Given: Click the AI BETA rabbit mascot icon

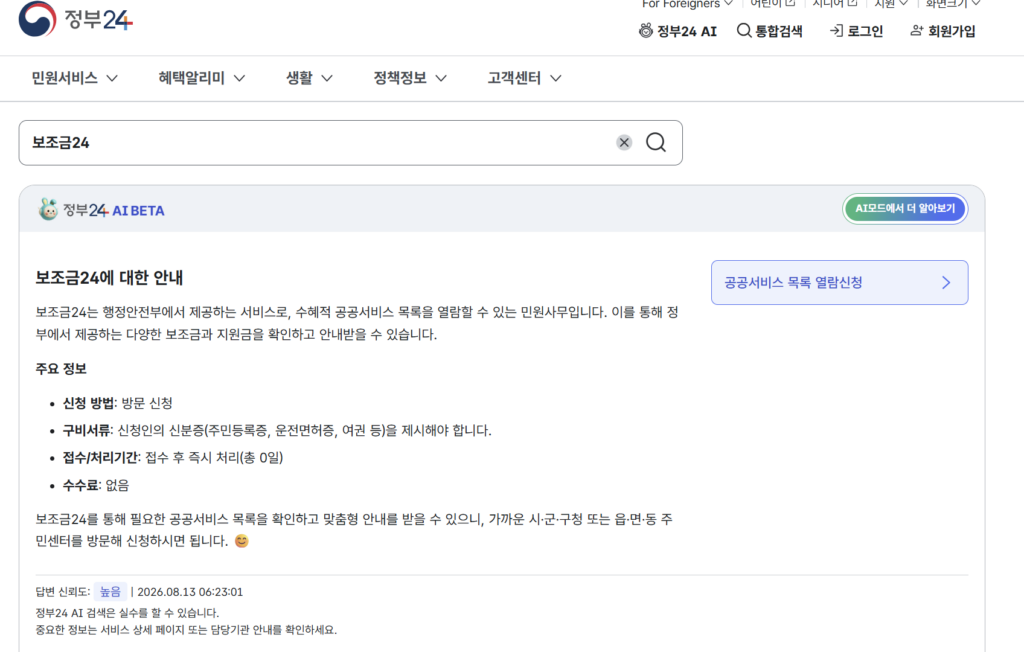Looking at the screenshot, I should tap(48, 209).
